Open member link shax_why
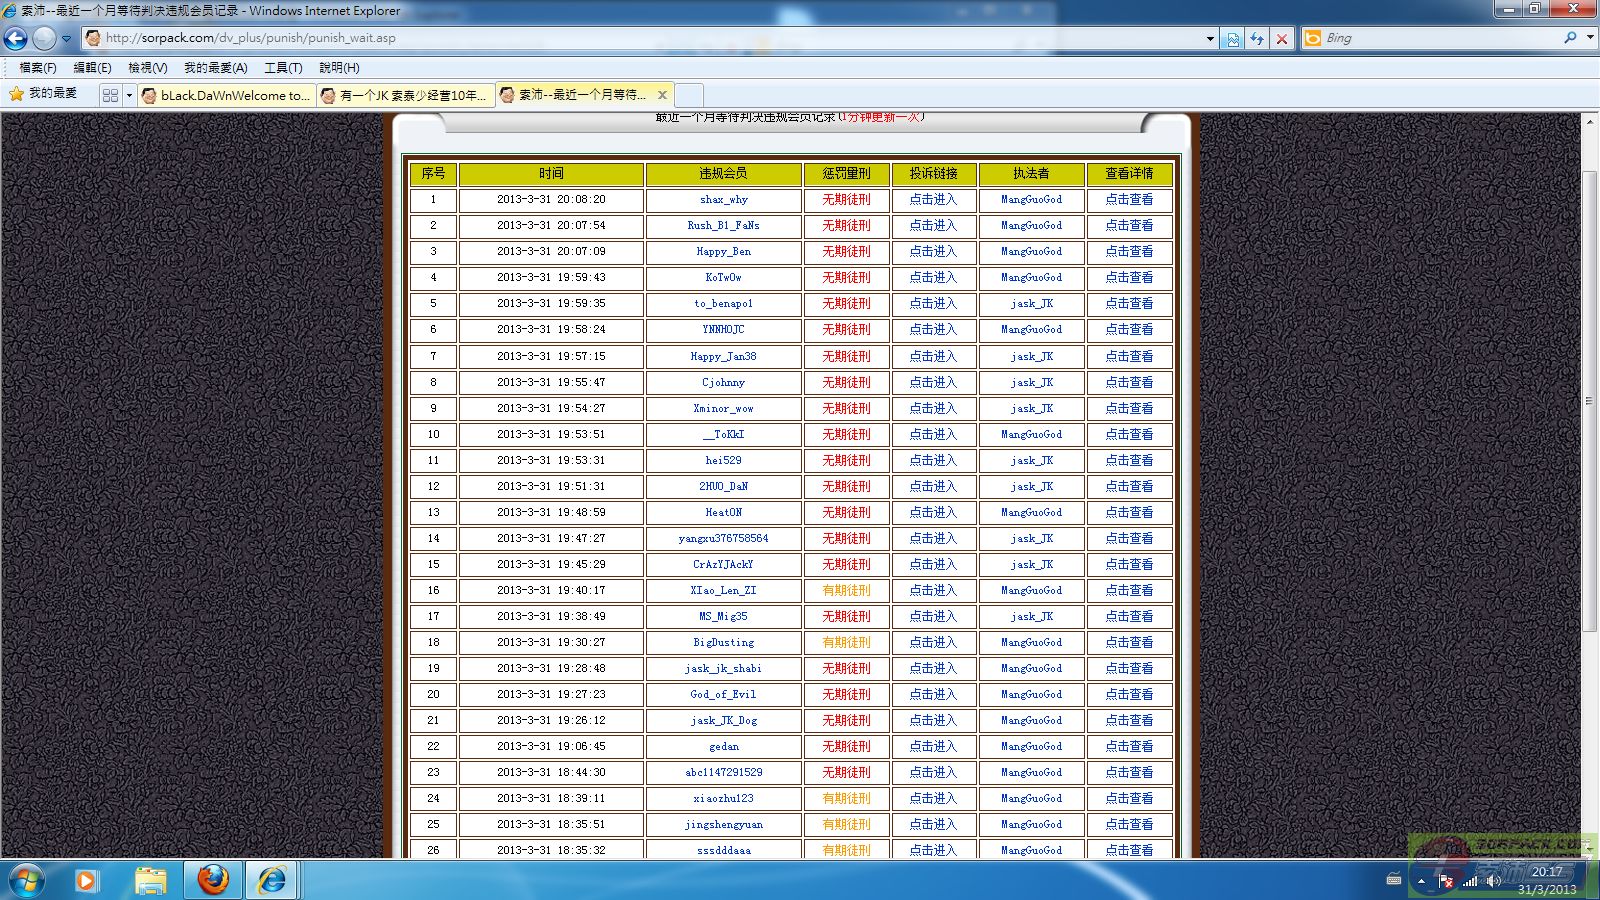Screen dimensions: 1600x900 click(723, 199)
